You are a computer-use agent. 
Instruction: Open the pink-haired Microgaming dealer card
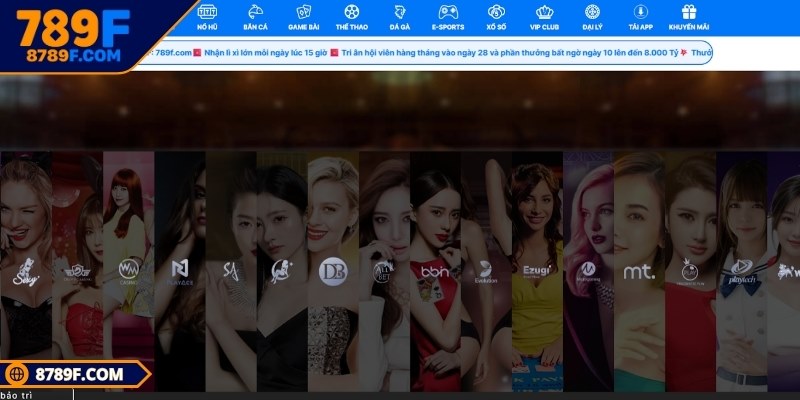point(588,271)
